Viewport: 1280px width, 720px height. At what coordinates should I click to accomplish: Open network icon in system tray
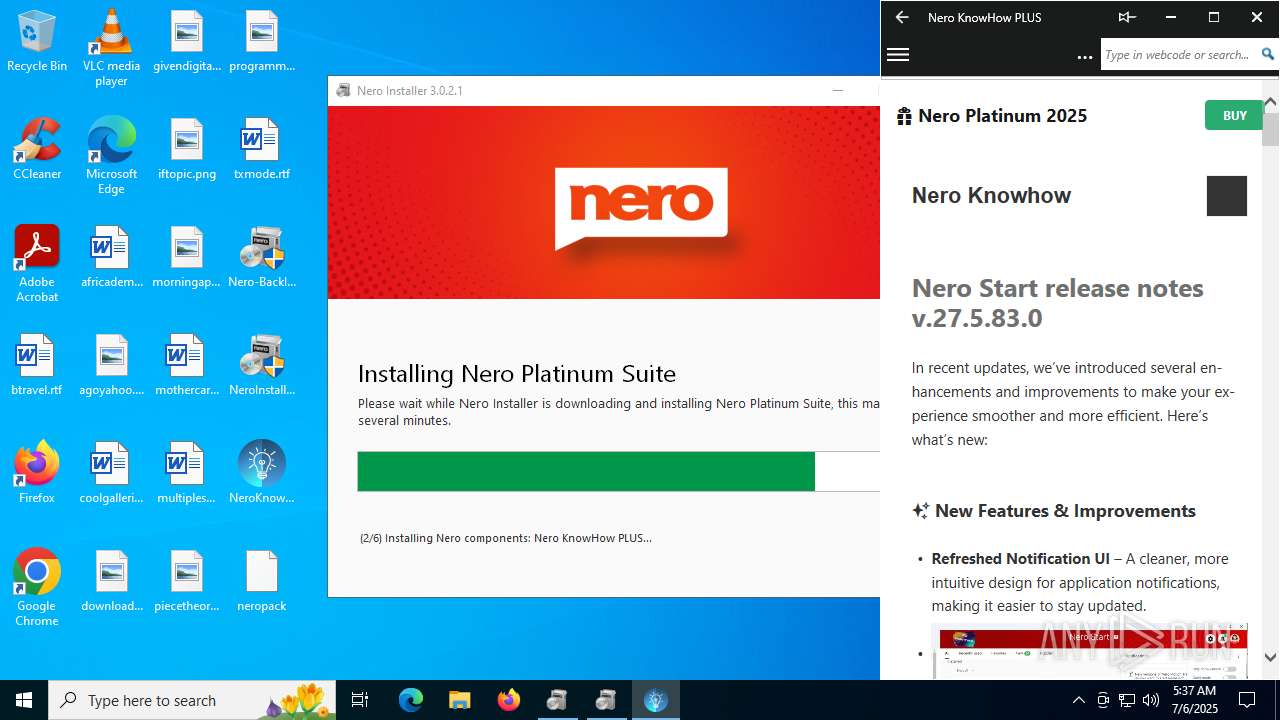click(x=1127, y=700)
